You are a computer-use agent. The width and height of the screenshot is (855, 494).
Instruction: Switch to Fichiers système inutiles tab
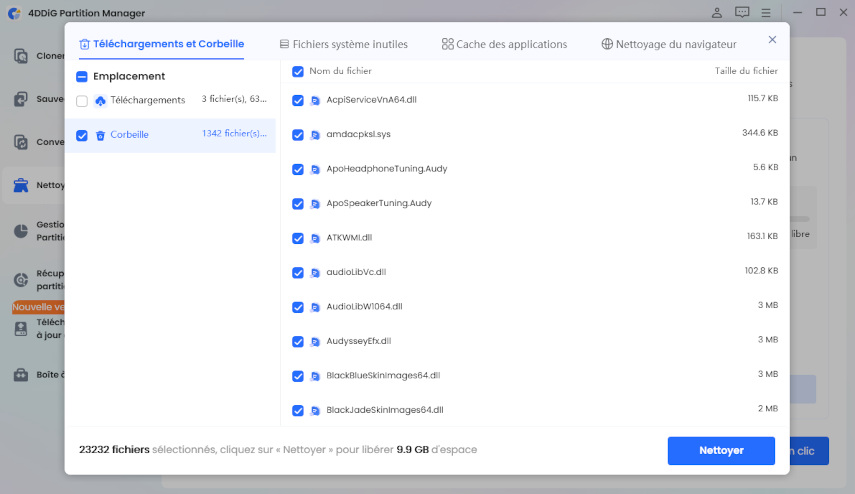pos(344,44)
